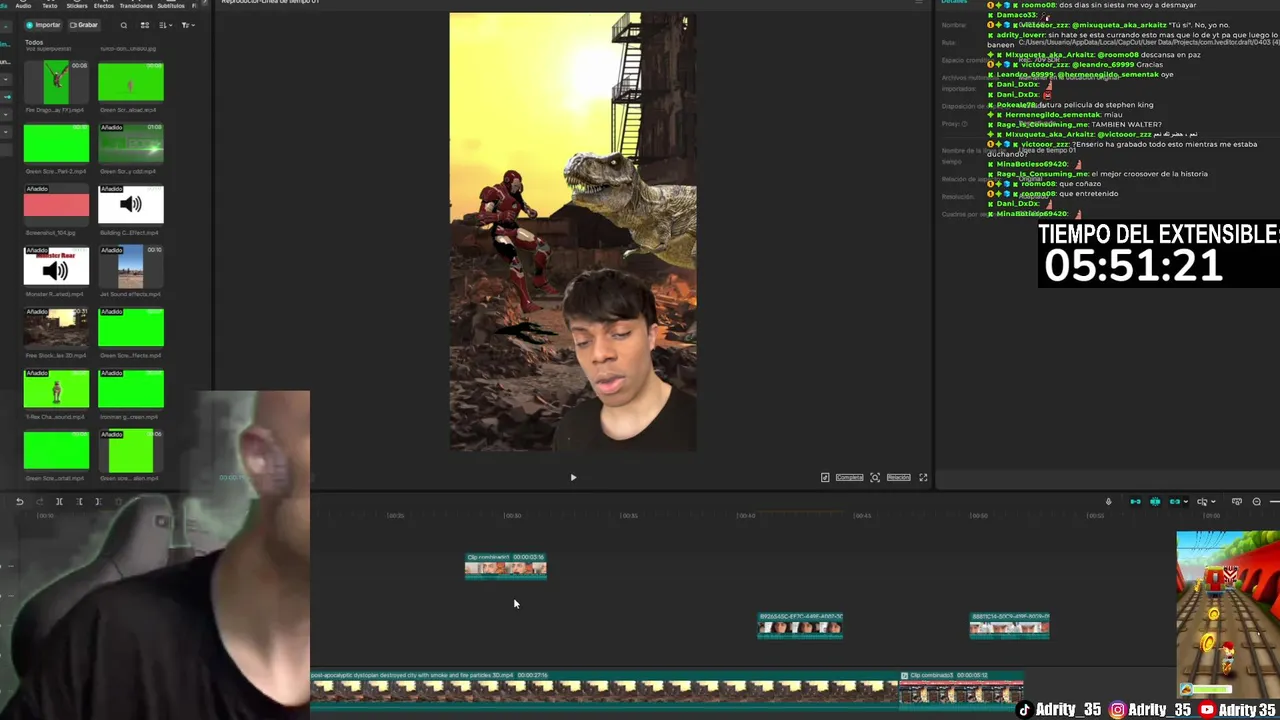
Task: Open the Texto tab
Action: tap(50, 5)
